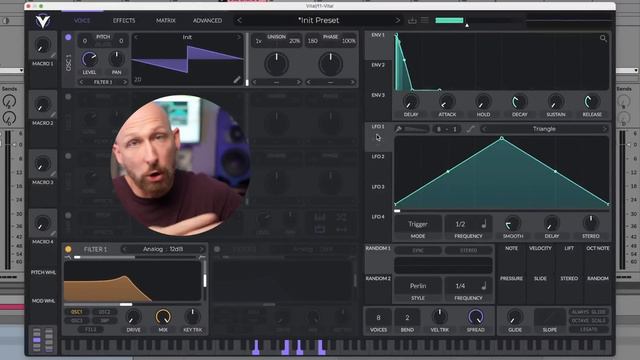Viewport: 640px width, 360px height.
Task: Select the ENV 2 tab
Action: click(378, 65)
